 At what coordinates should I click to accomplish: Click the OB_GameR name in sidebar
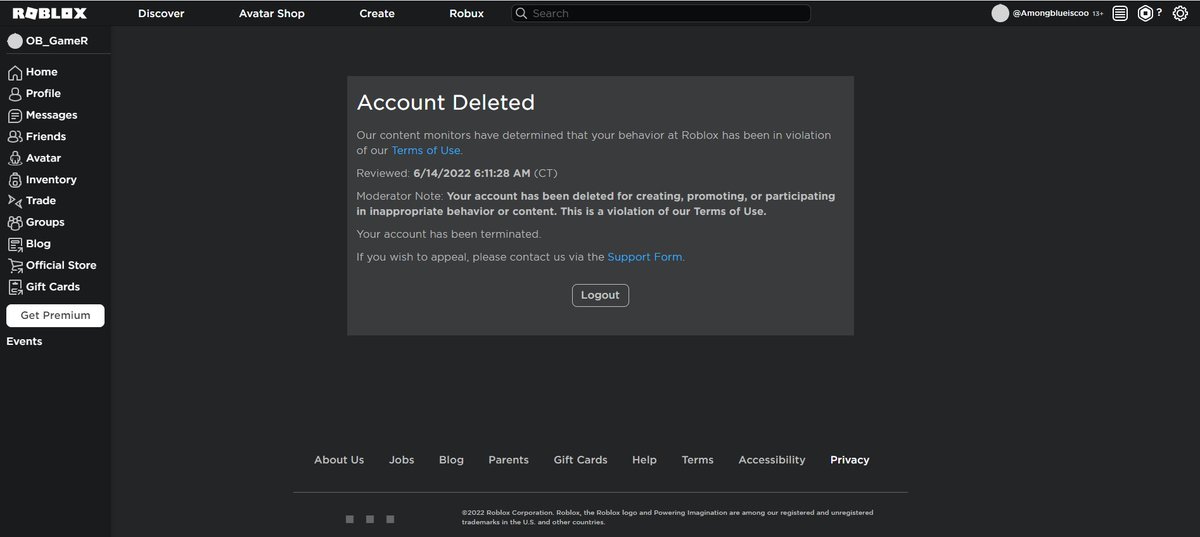coord(57,41)
